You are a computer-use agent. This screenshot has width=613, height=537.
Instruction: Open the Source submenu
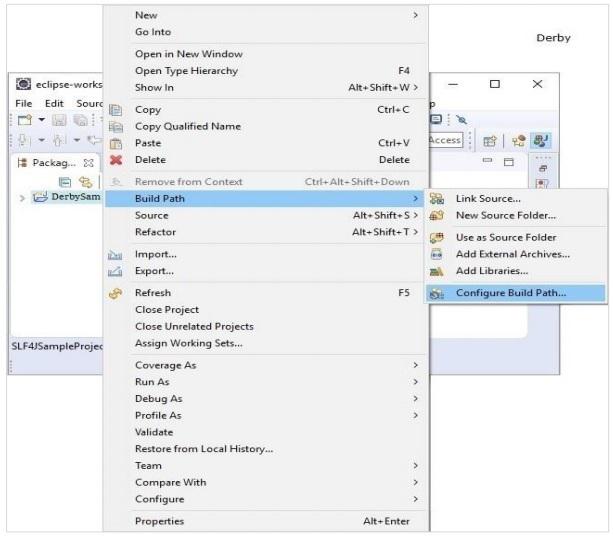(265, 215)
